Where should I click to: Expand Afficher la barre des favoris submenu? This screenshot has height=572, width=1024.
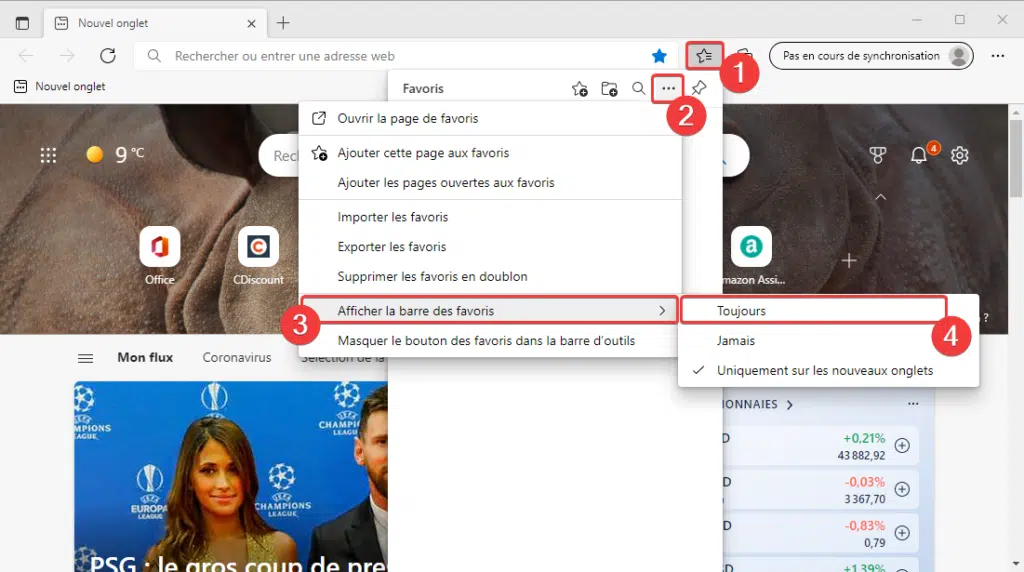pyautogui.click(x=490, y=311)
